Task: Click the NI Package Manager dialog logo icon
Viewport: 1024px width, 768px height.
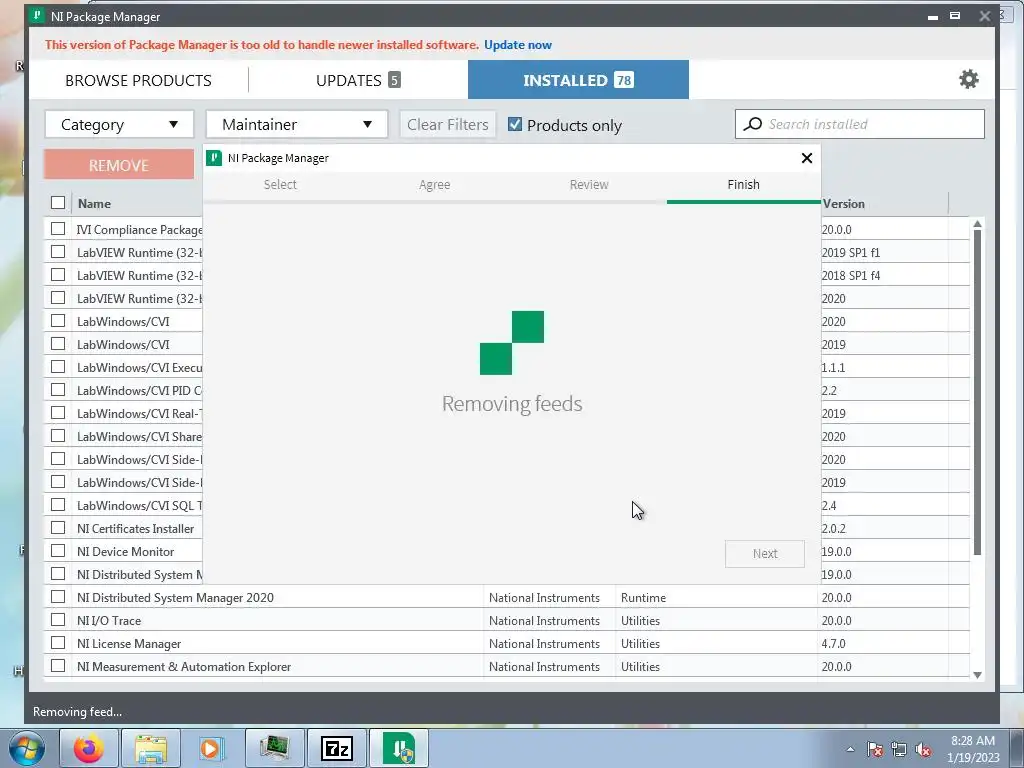Action: tap(214, 158)
